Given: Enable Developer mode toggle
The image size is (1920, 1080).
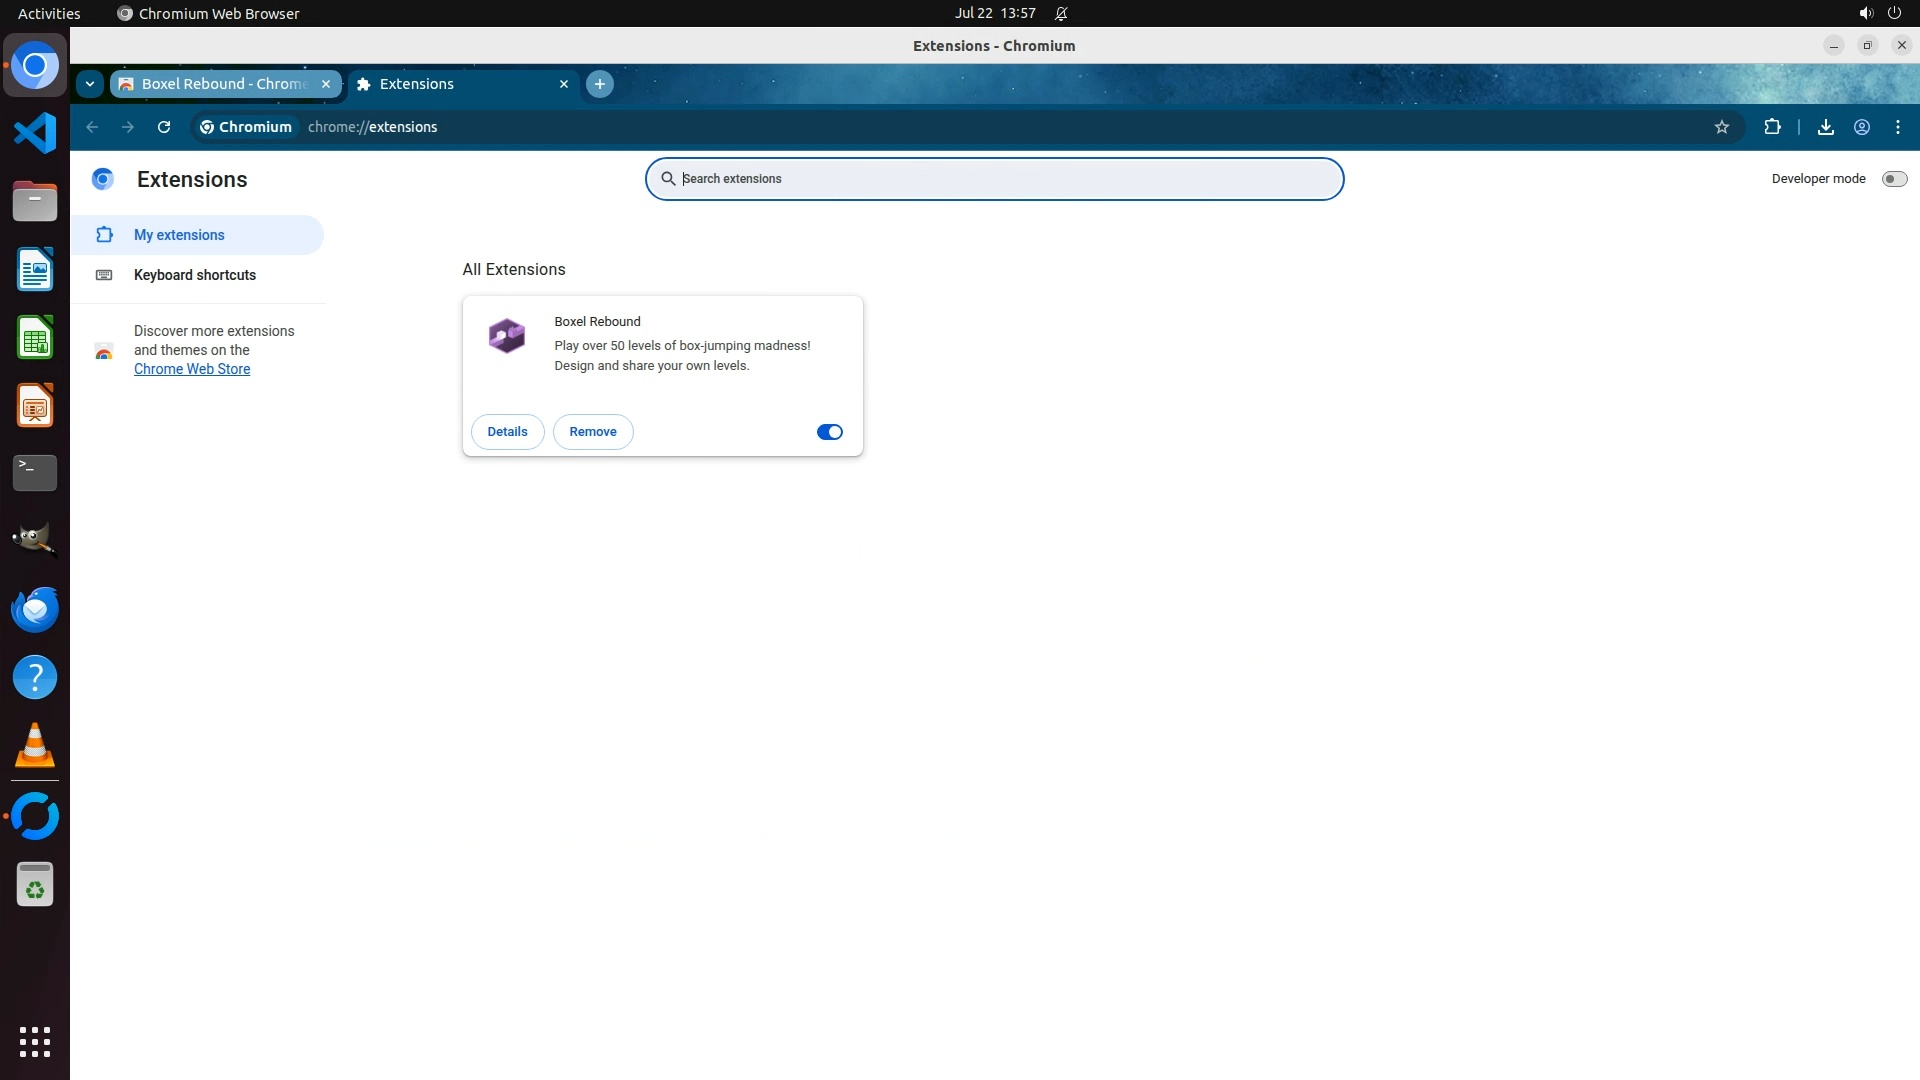Looking at the screenshot, I should pyautogui.click(x=1894, y=179).
